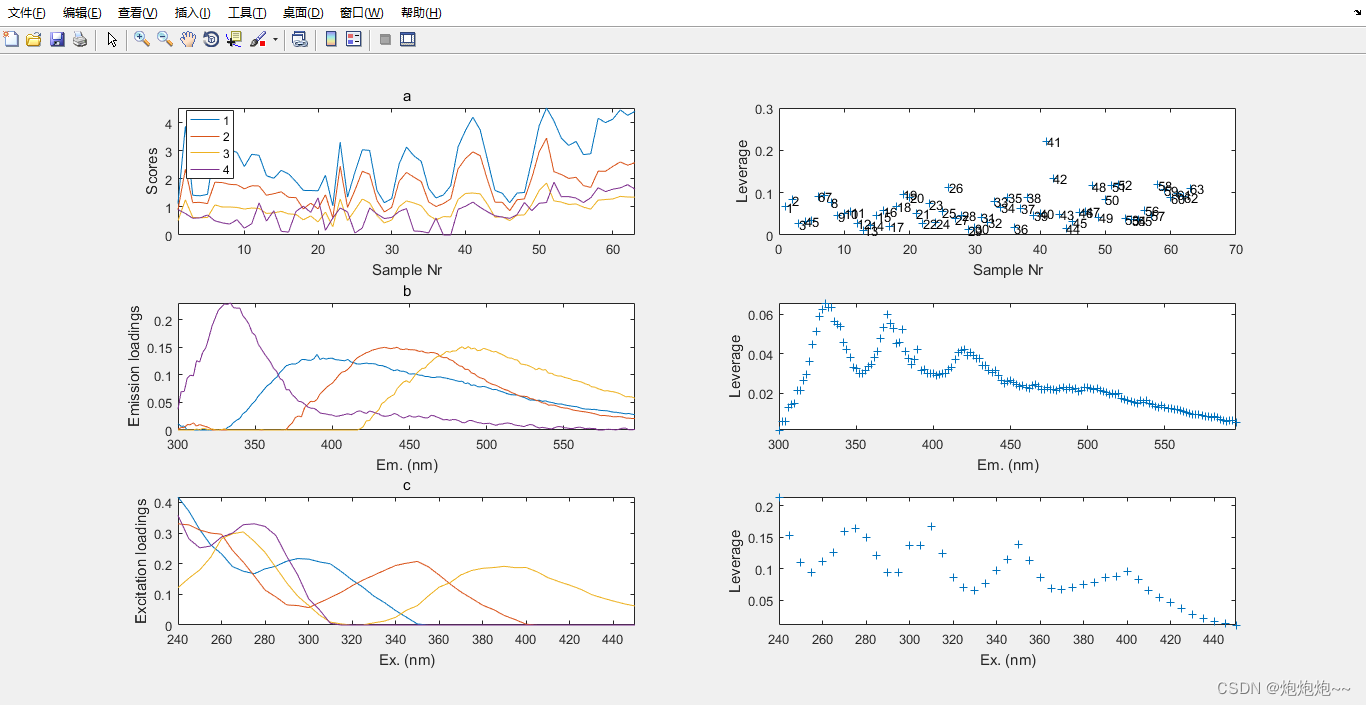Open the 工具(T) menu
The width and height of the screenshot is (1366, 705).
247,13
